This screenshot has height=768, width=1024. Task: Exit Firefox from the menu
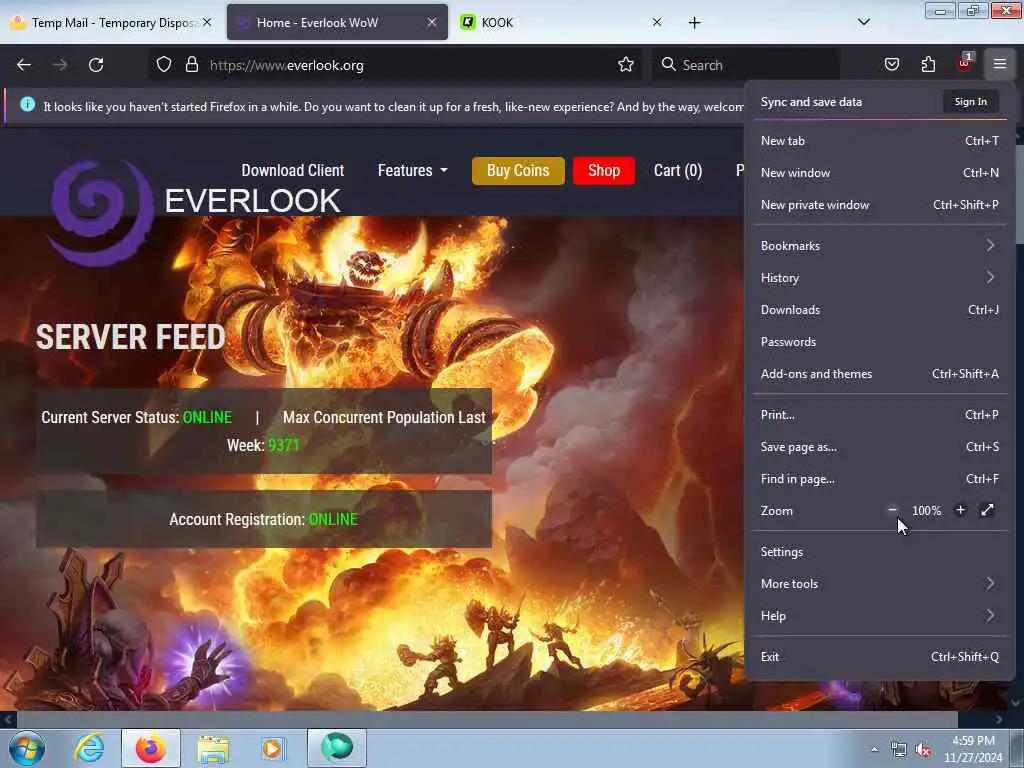click(880, 657)
